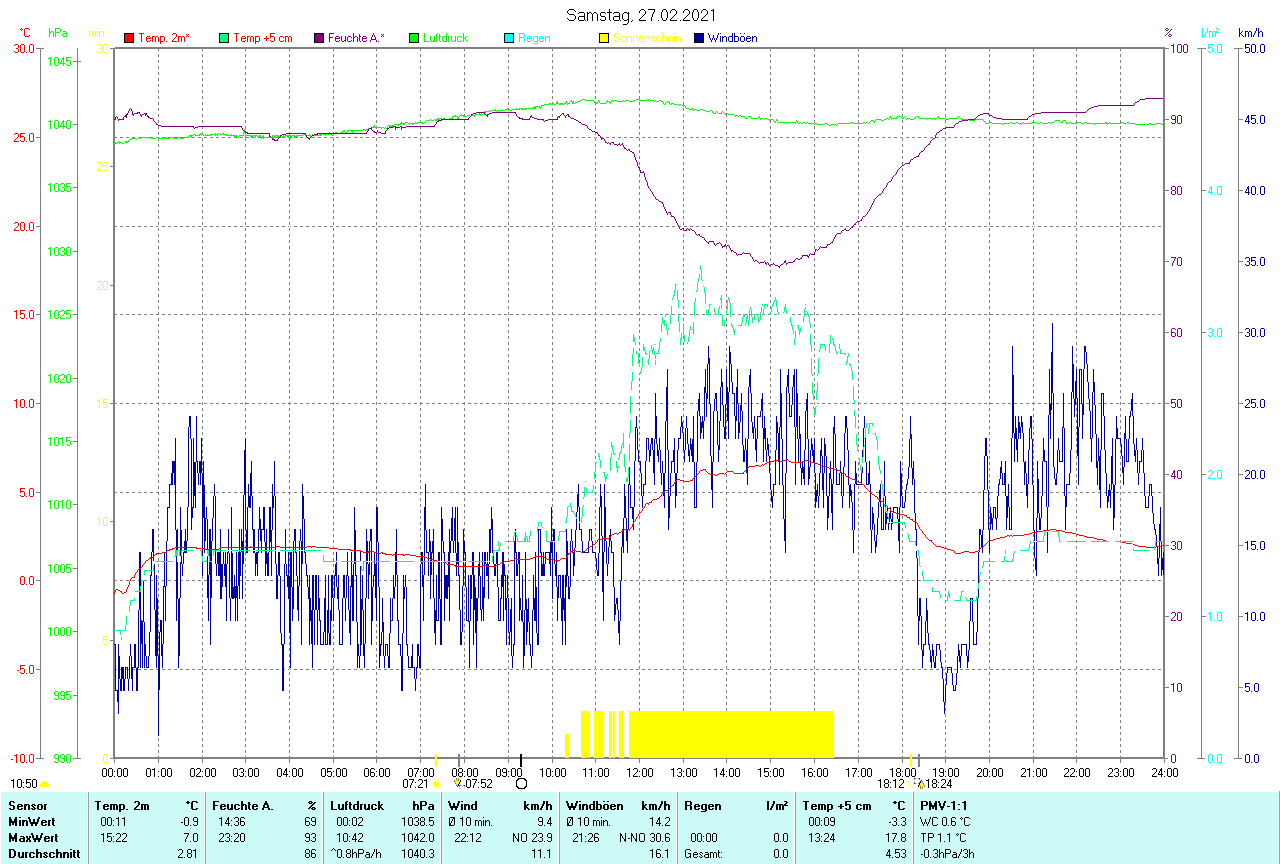Click the wind maximum NO 23.9
1280x864 pixels.
click(532, 837)
